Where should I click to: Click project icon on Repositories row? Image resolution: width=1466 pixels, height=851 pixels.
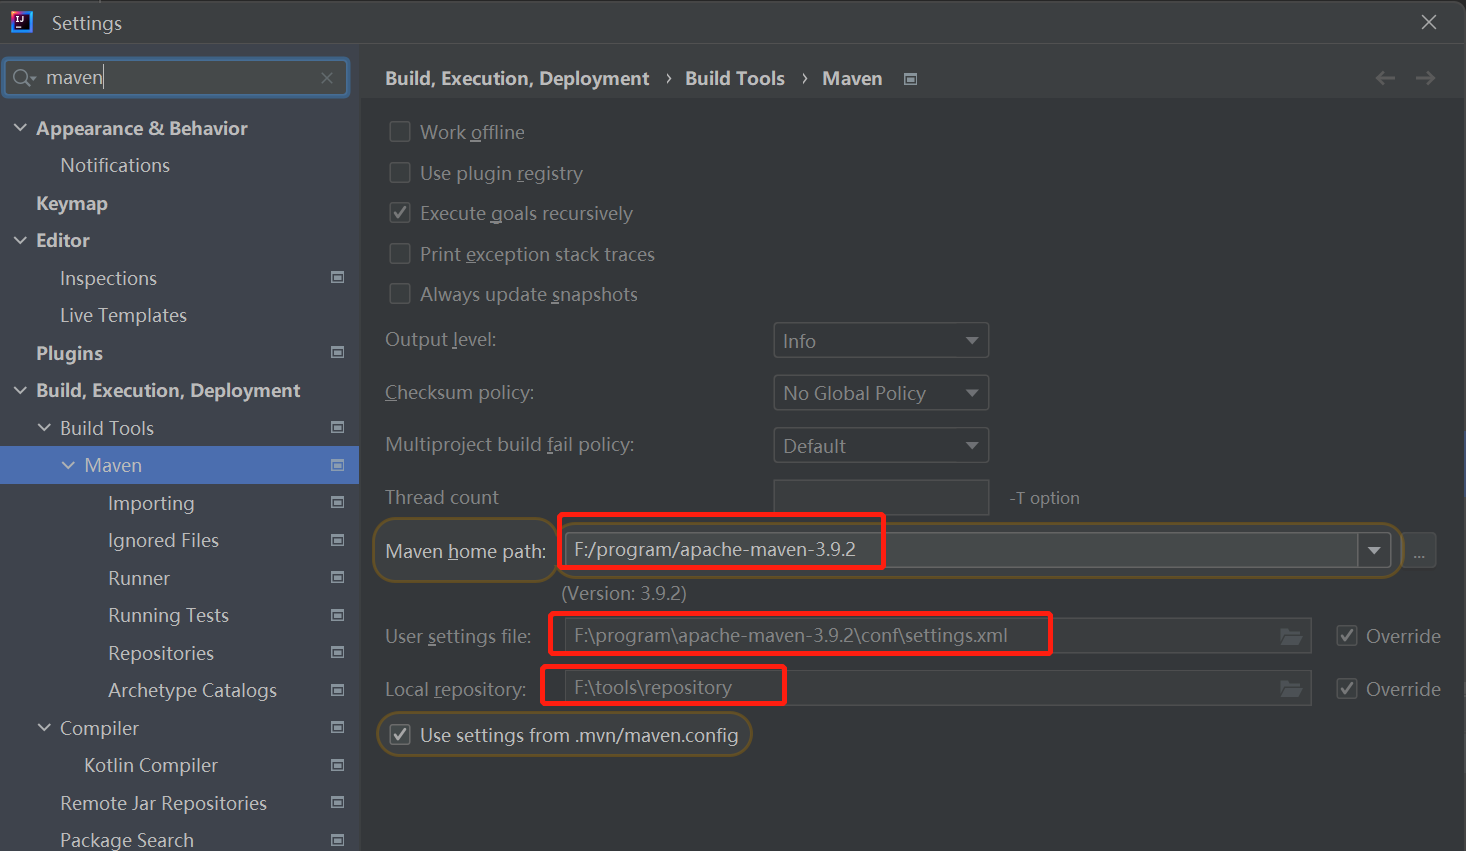point(338,652)
